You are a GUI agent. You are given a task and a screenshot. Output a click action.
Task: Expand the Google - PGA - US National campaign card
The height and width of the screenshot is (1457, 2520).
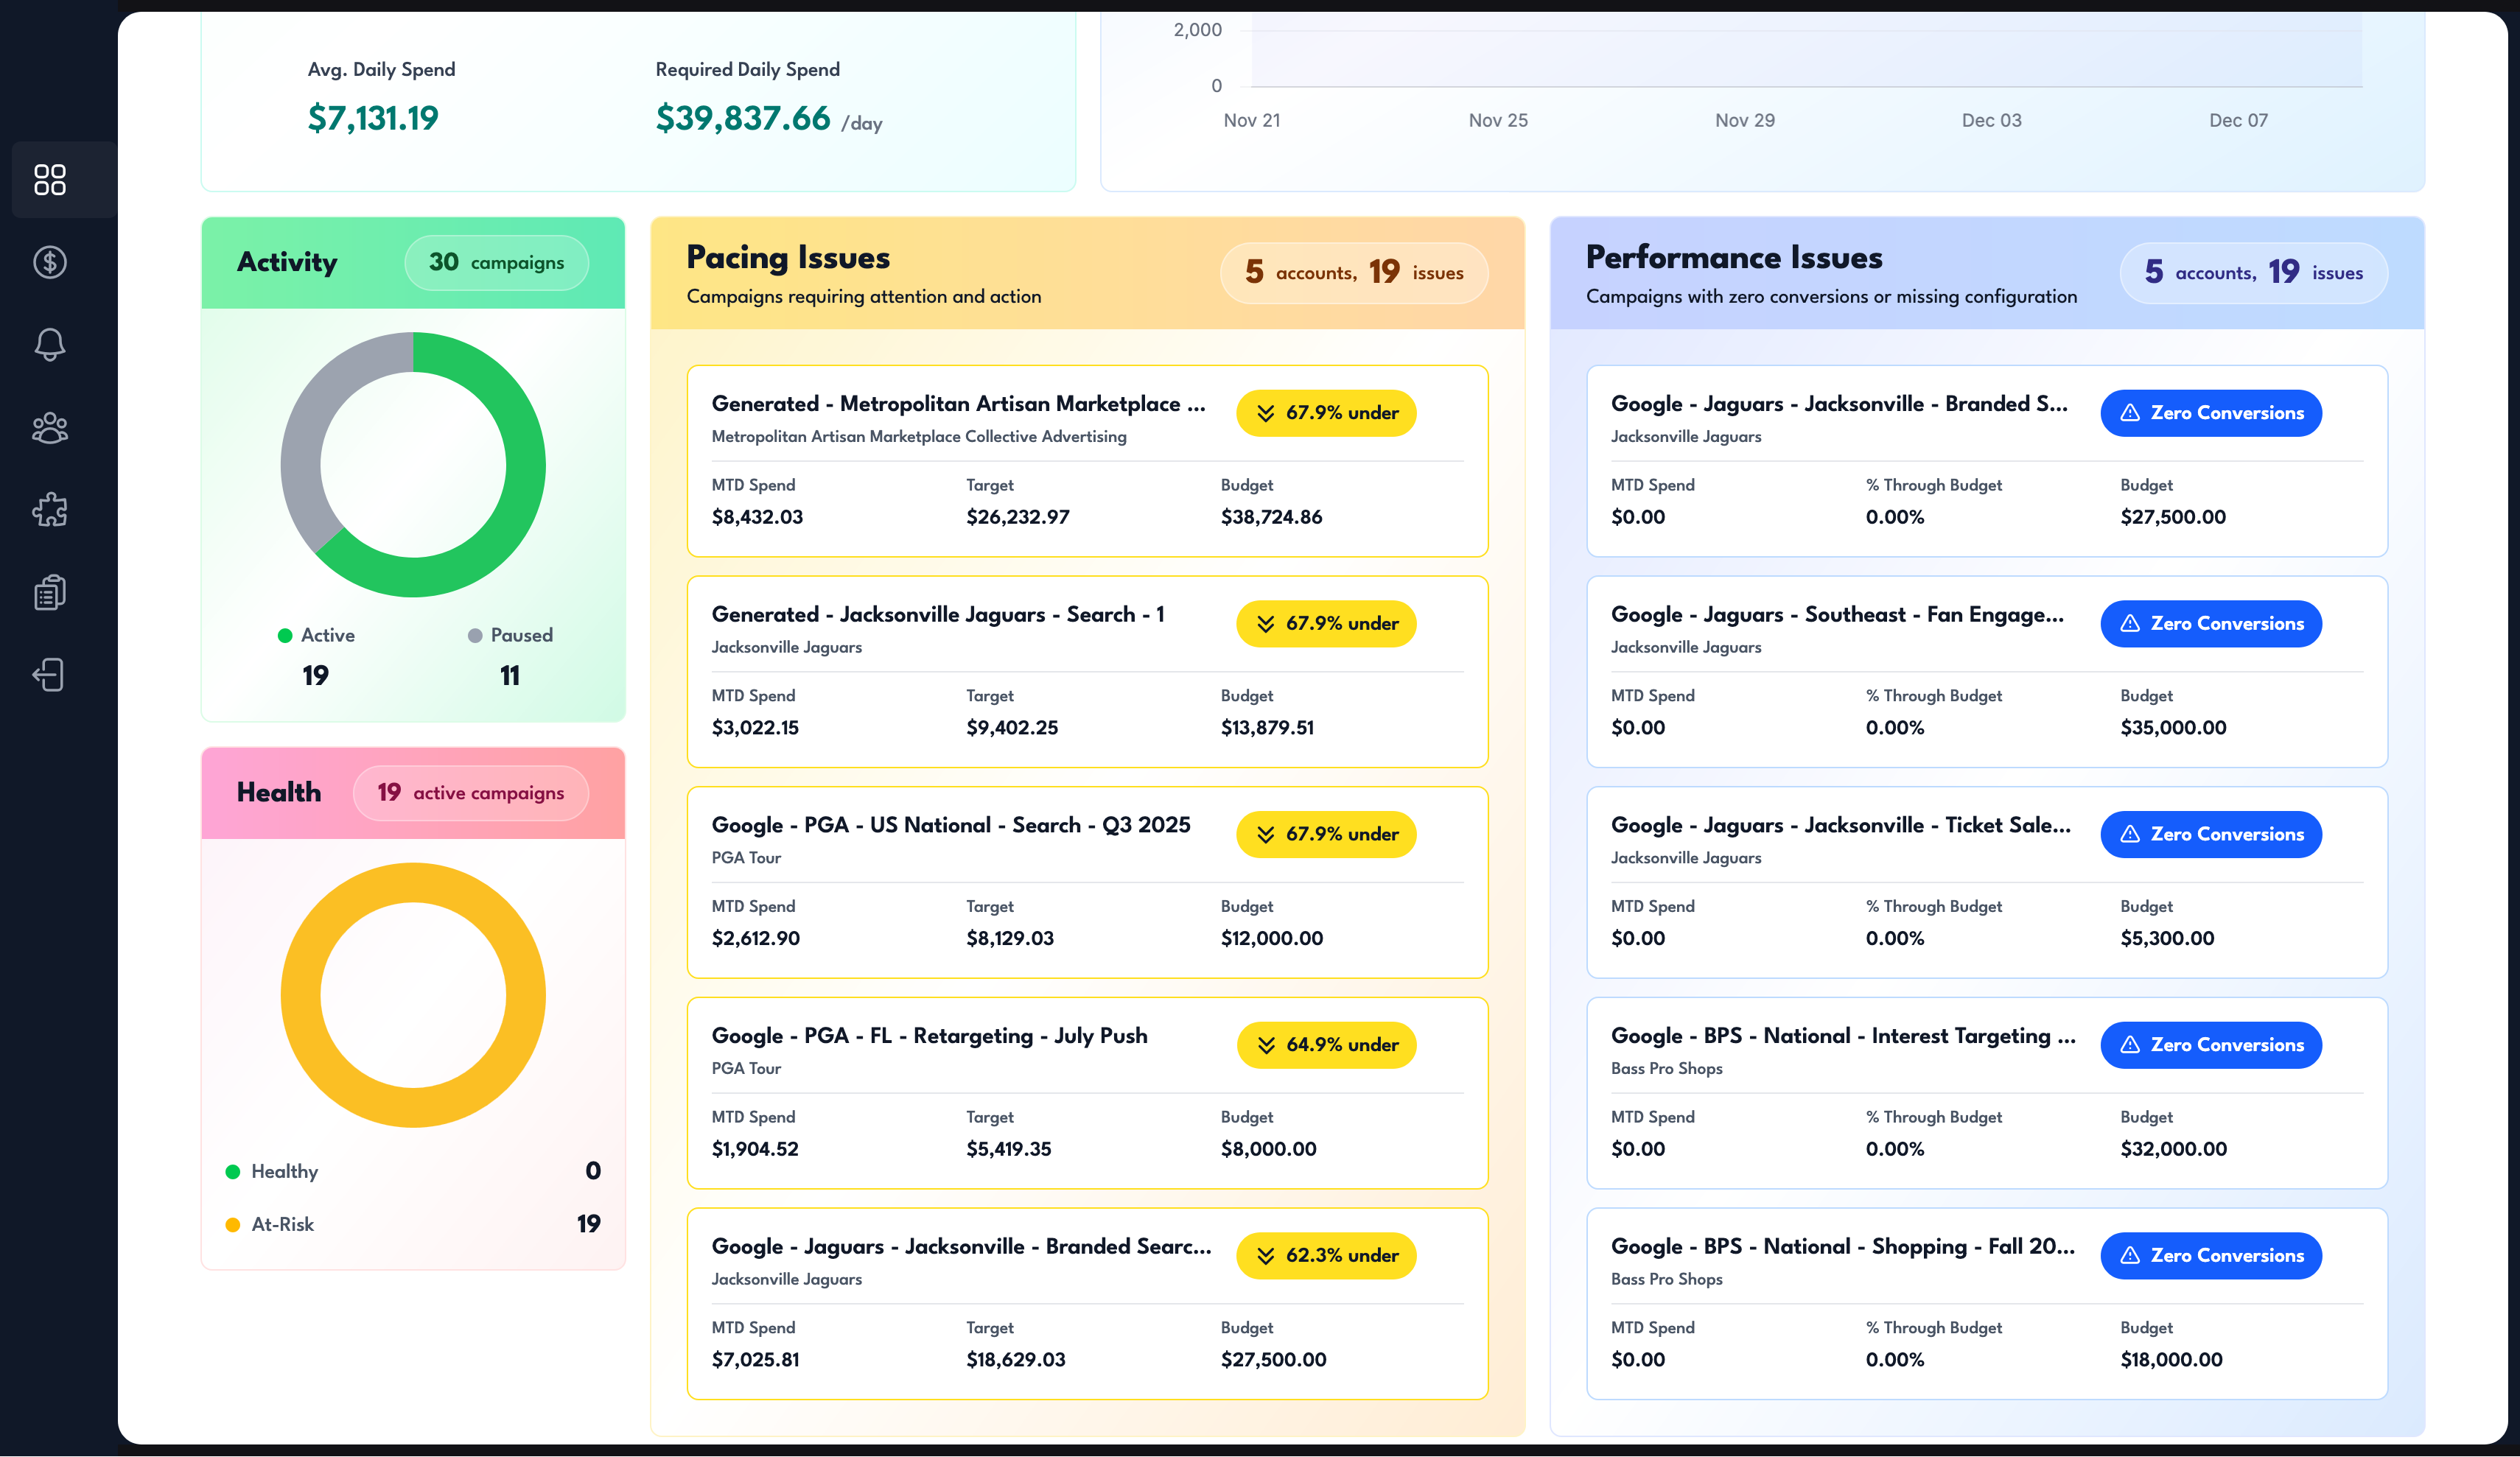[x=1087, y=882]
